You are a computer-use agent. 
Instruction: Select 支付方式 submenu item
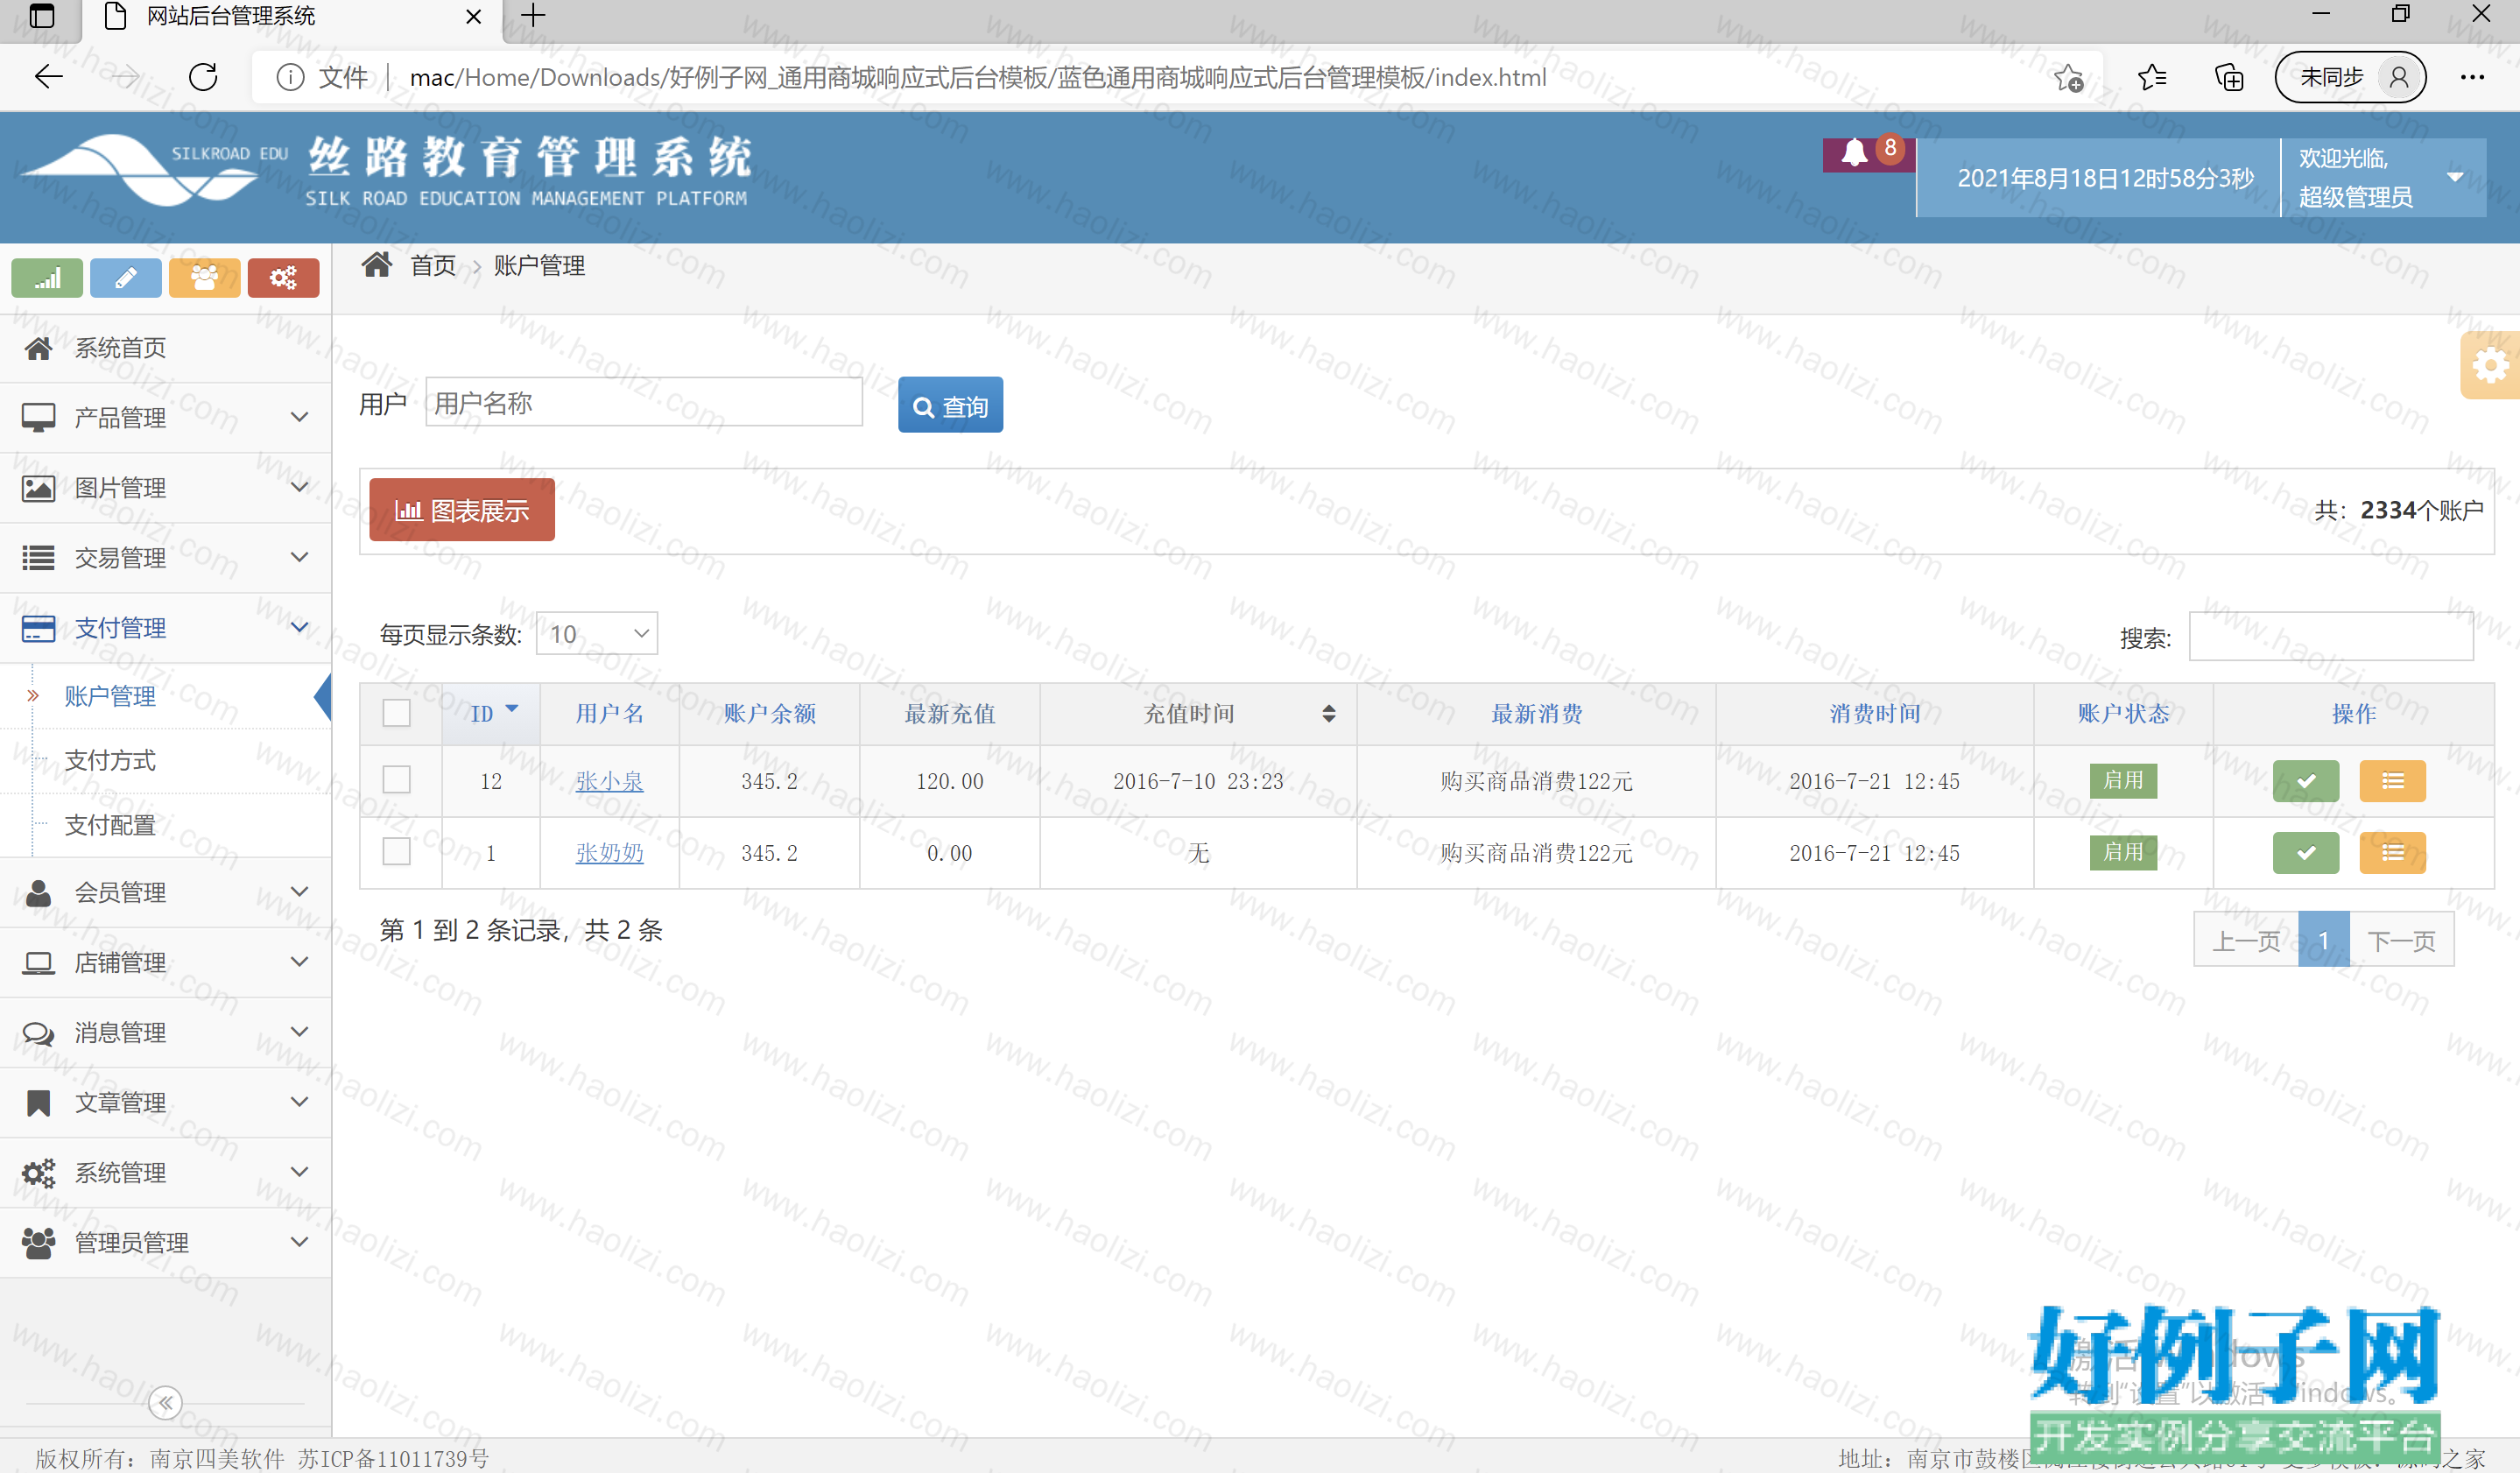coord(166,761)
